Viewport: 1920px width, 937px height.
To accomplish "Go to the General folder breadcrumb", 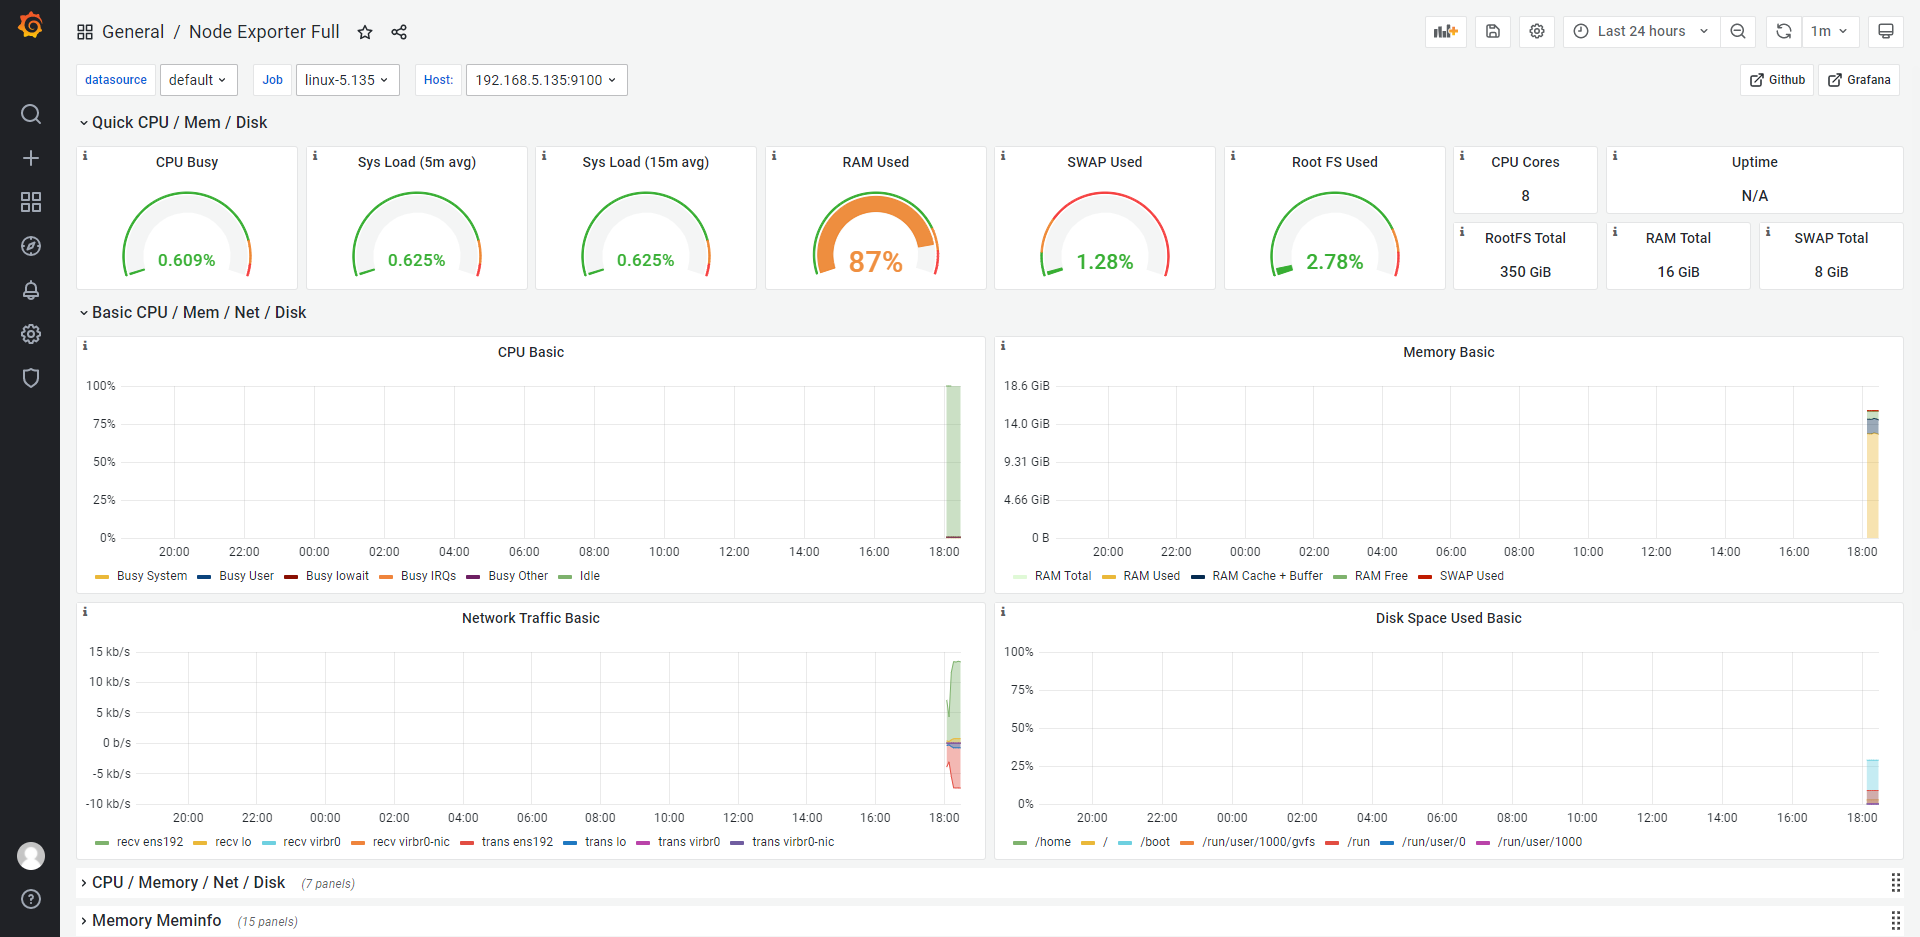I will pos(133,32).
